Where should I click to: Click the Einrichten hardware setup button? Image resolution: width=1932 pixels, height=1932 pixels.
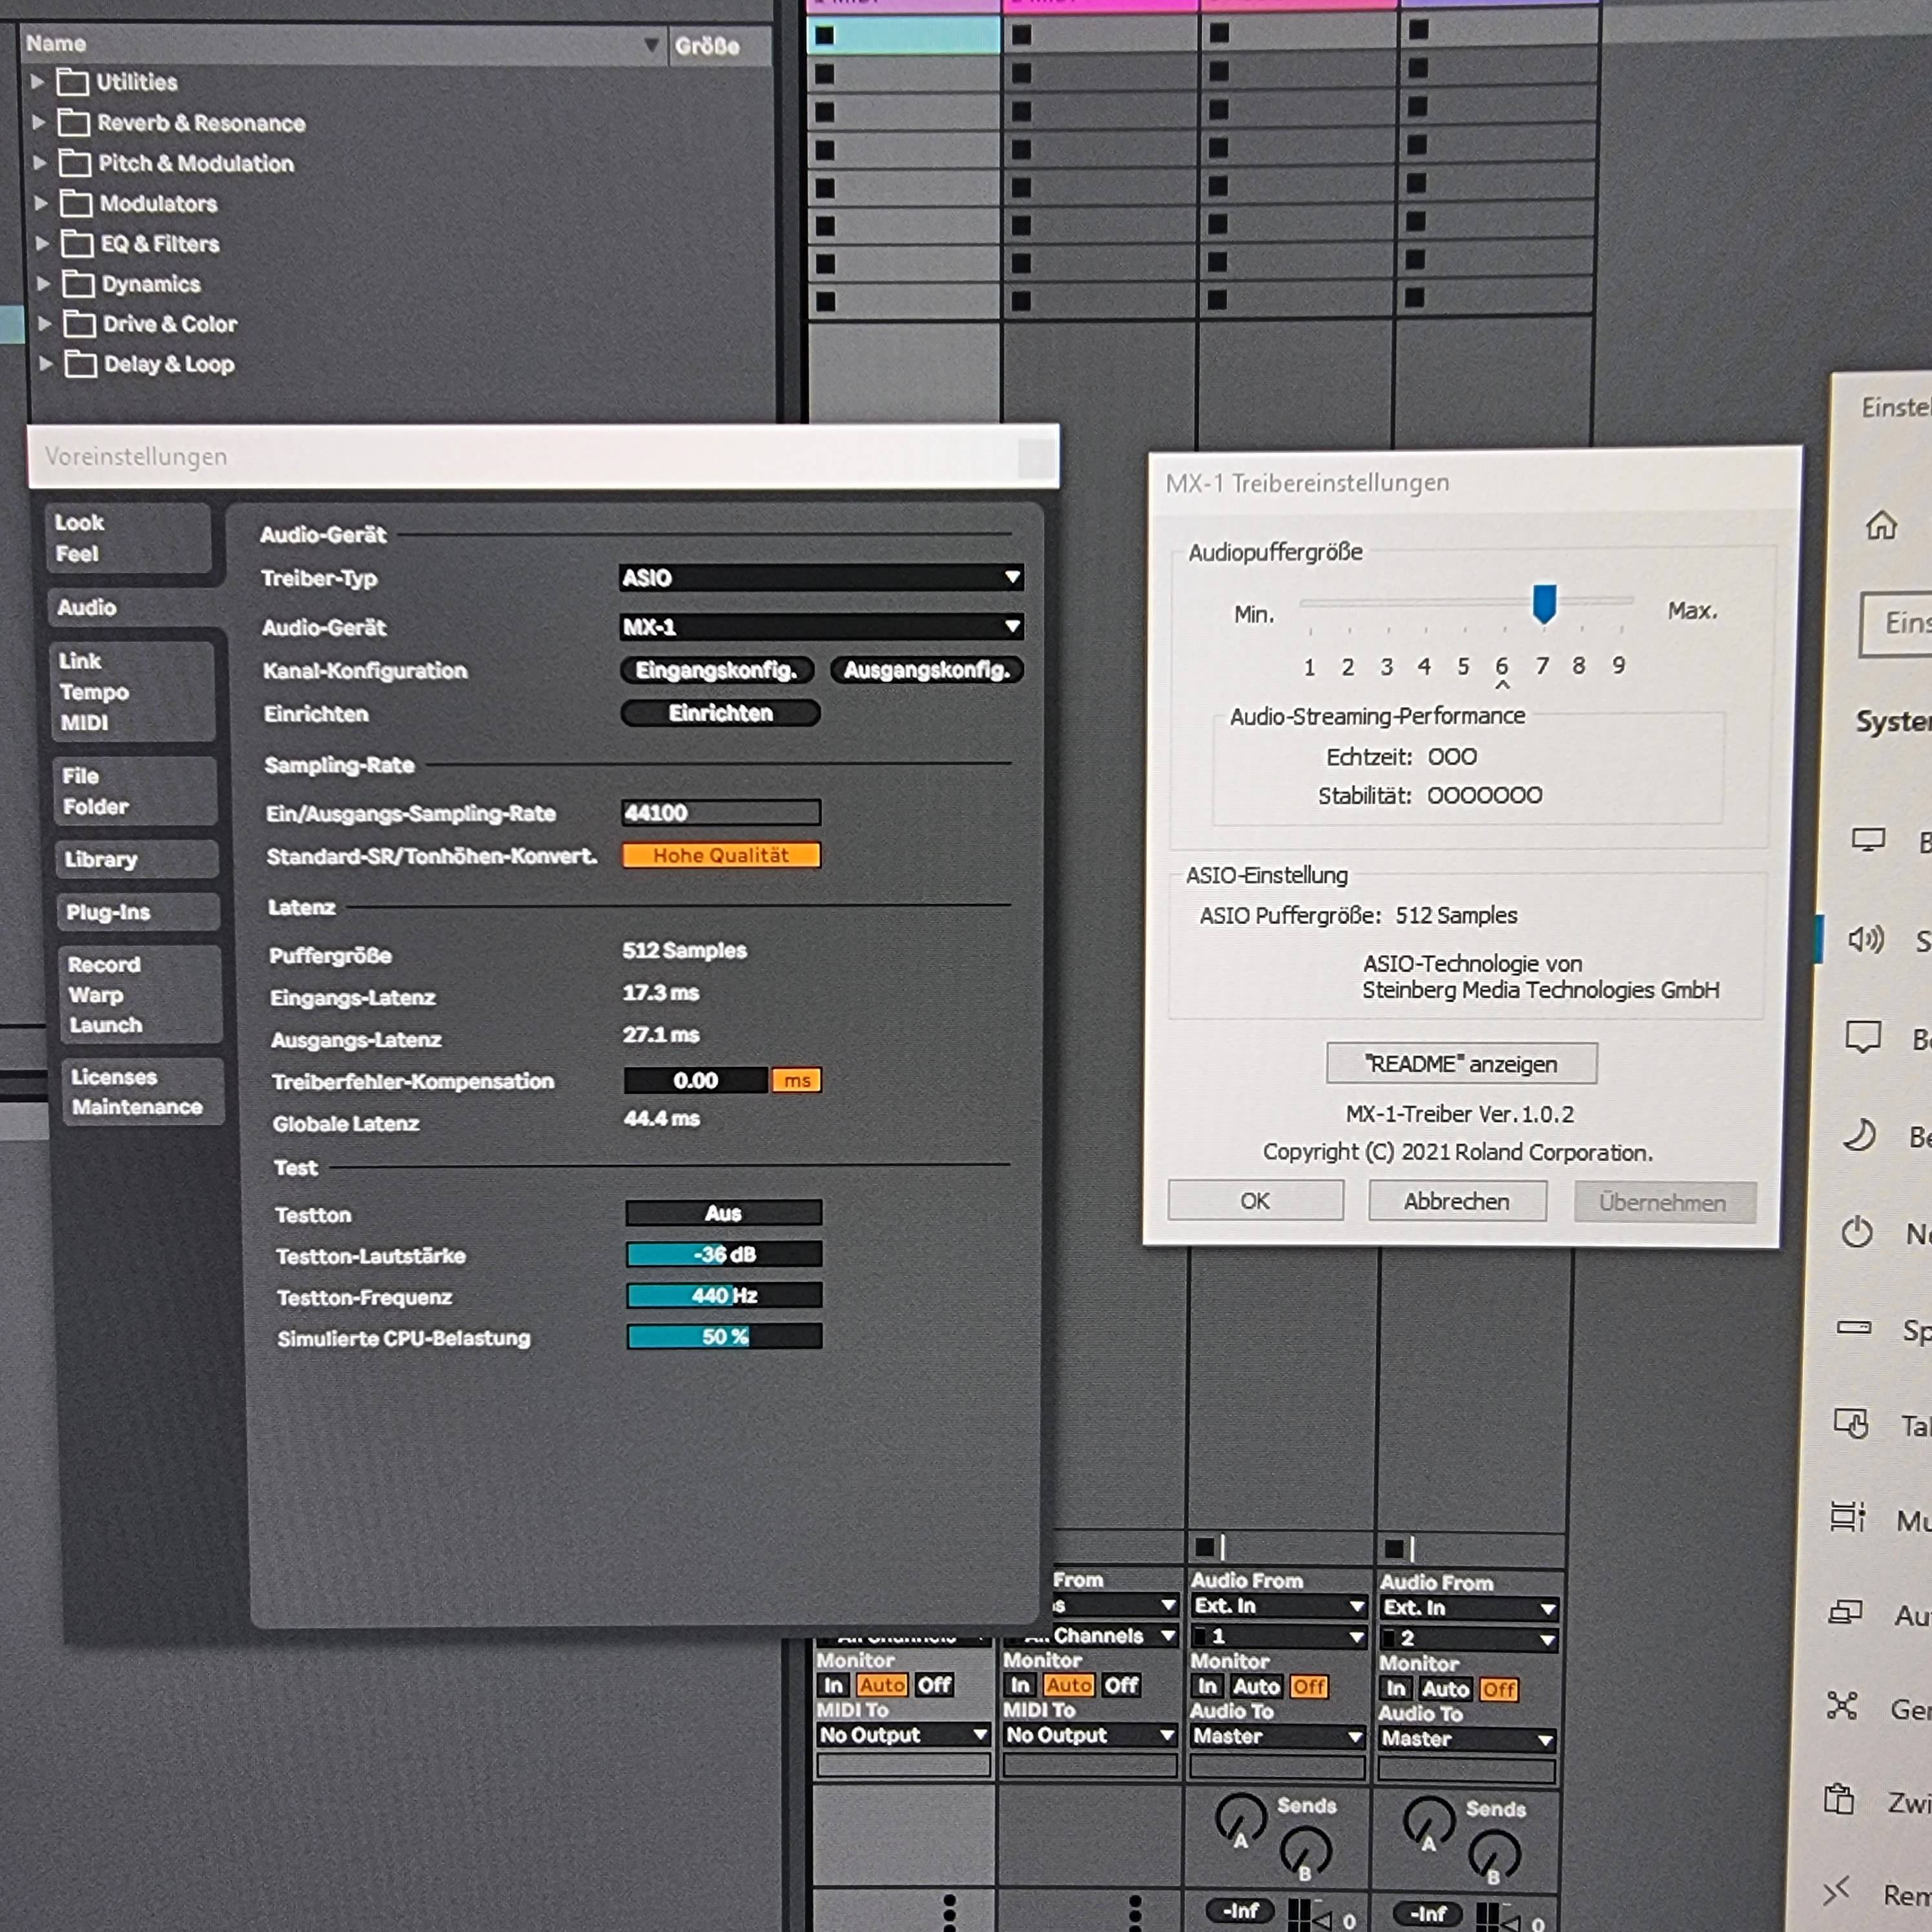[720, 713]
